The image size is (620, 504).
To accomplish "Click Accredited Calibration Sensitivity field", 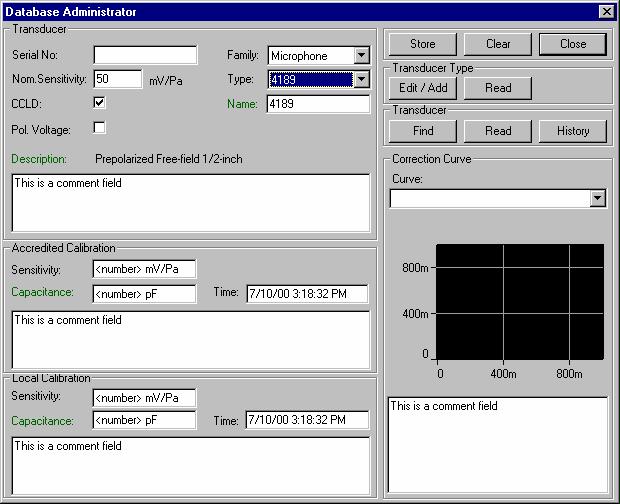I will click(144, 269).
